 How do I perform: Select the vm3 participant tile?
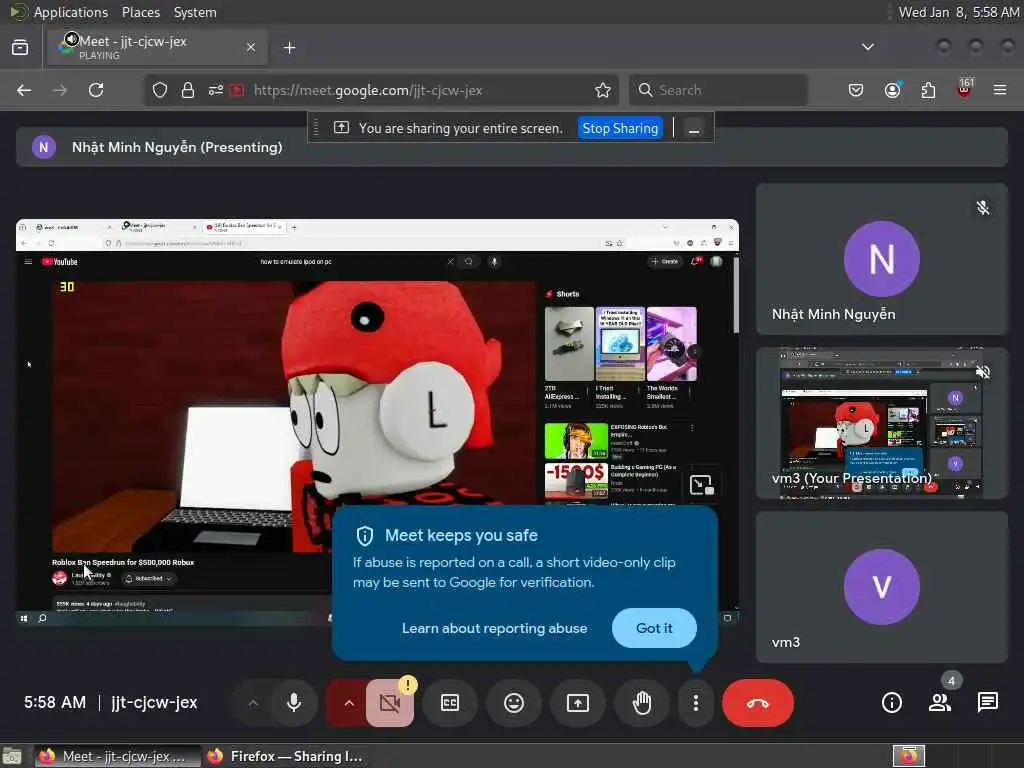point(882,587)
